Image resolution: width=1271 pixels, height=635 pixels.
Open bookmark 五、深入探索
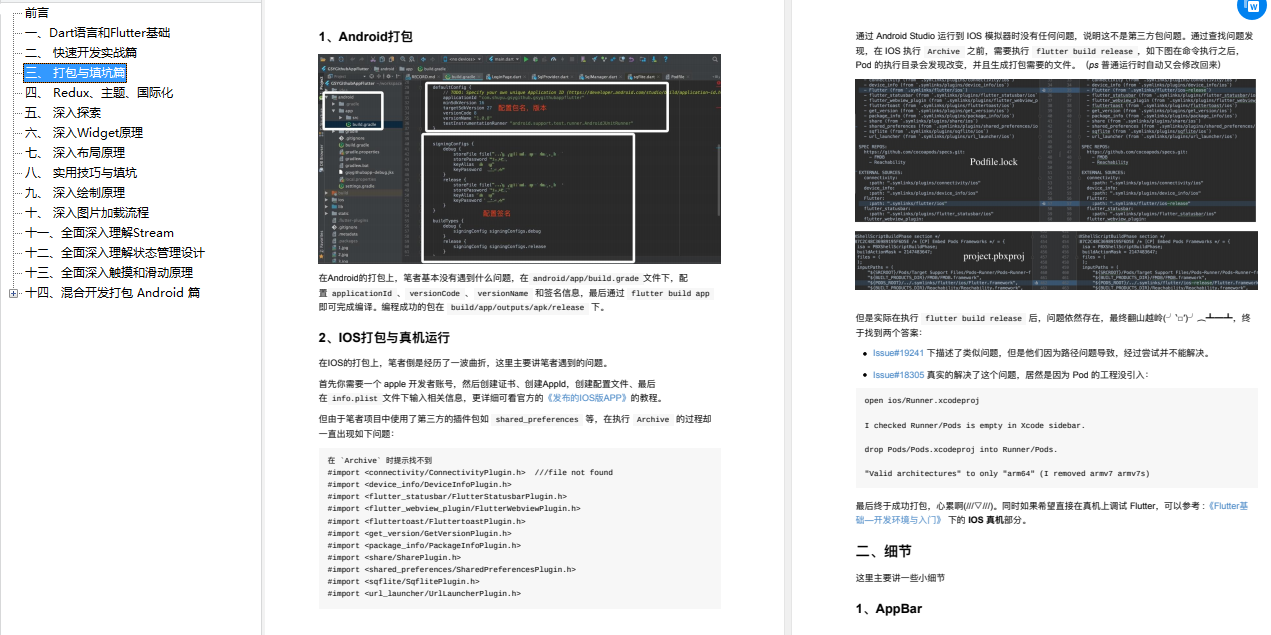63,112
